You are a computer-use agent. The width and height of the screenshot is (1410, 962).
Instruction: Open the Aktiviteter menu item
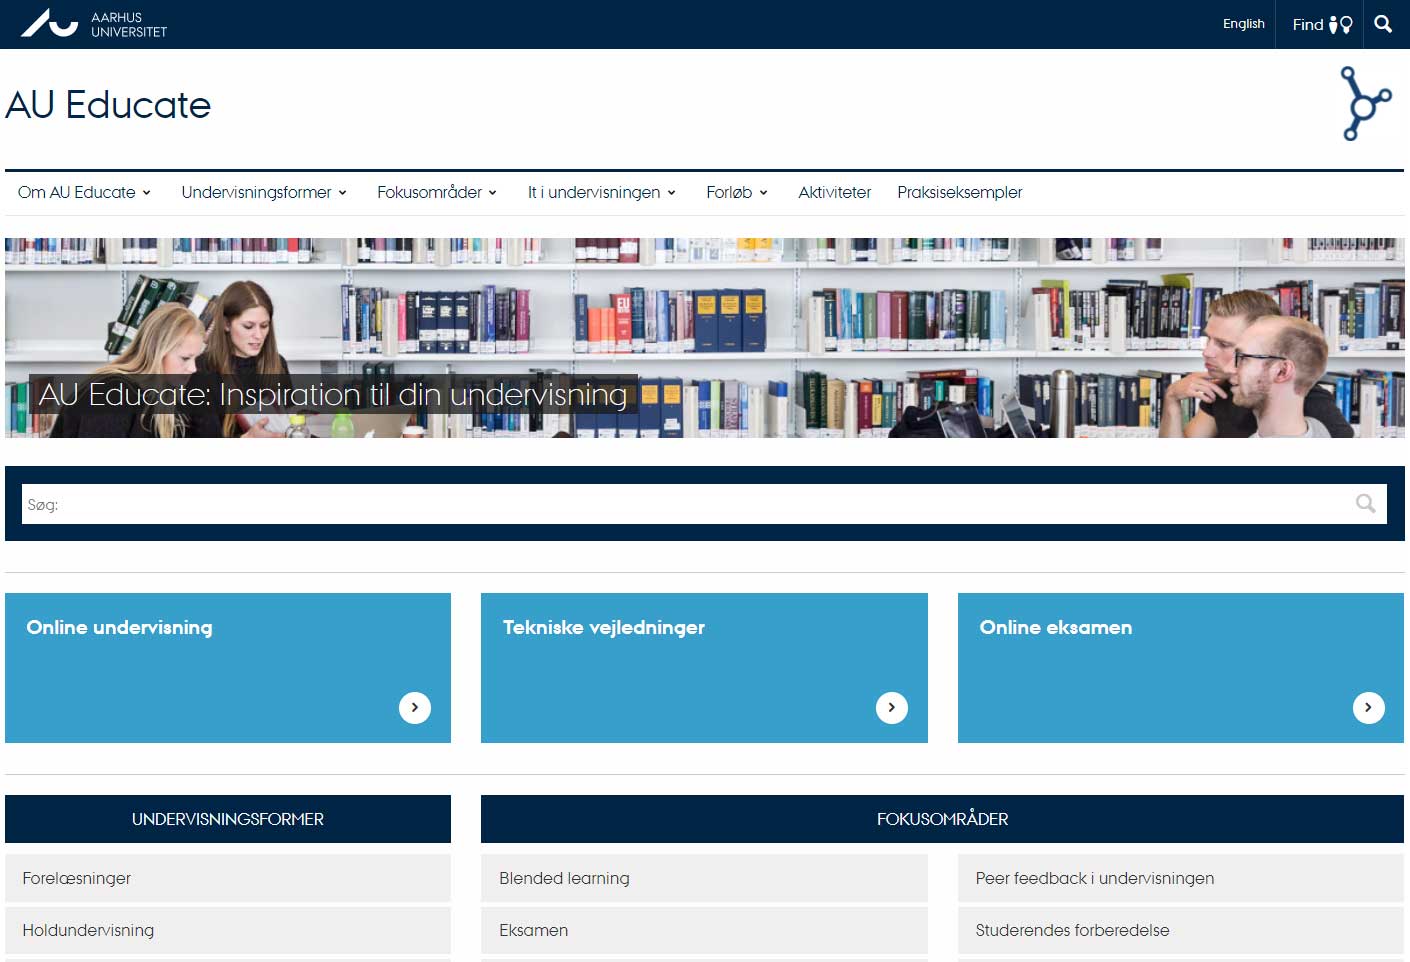click(834, 192)
